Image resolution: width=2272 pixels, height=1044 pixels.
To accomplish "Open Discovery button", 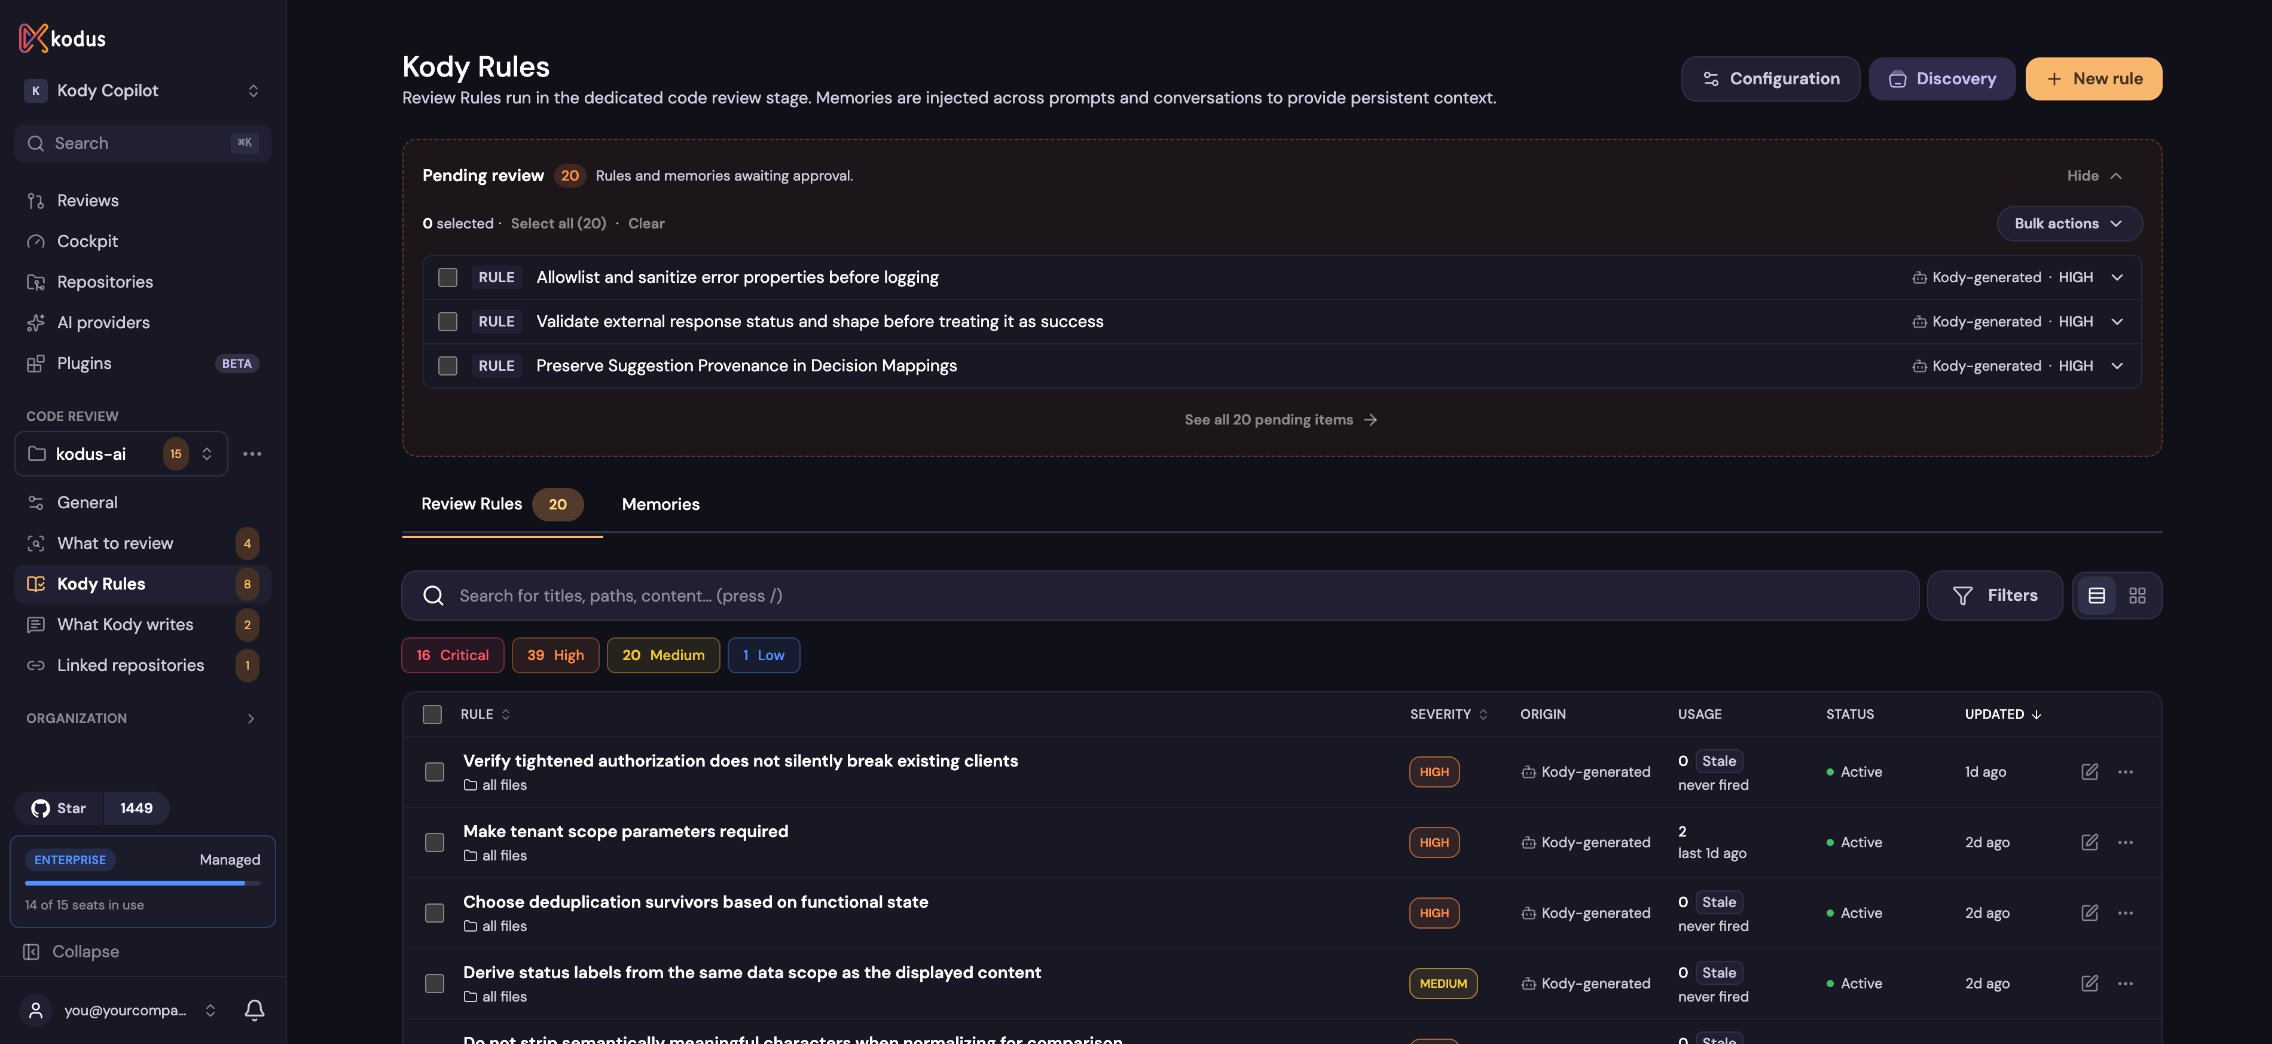I will 1941,78.
